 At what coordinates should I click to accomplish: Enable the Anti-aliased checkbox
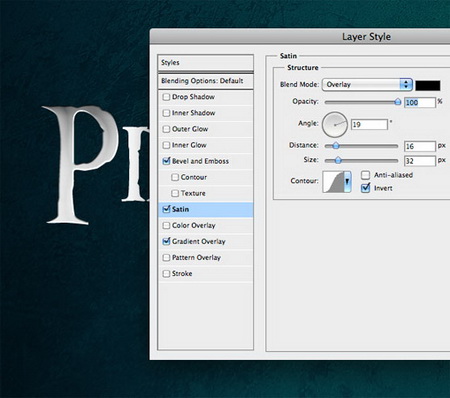[x=366, y=175]
